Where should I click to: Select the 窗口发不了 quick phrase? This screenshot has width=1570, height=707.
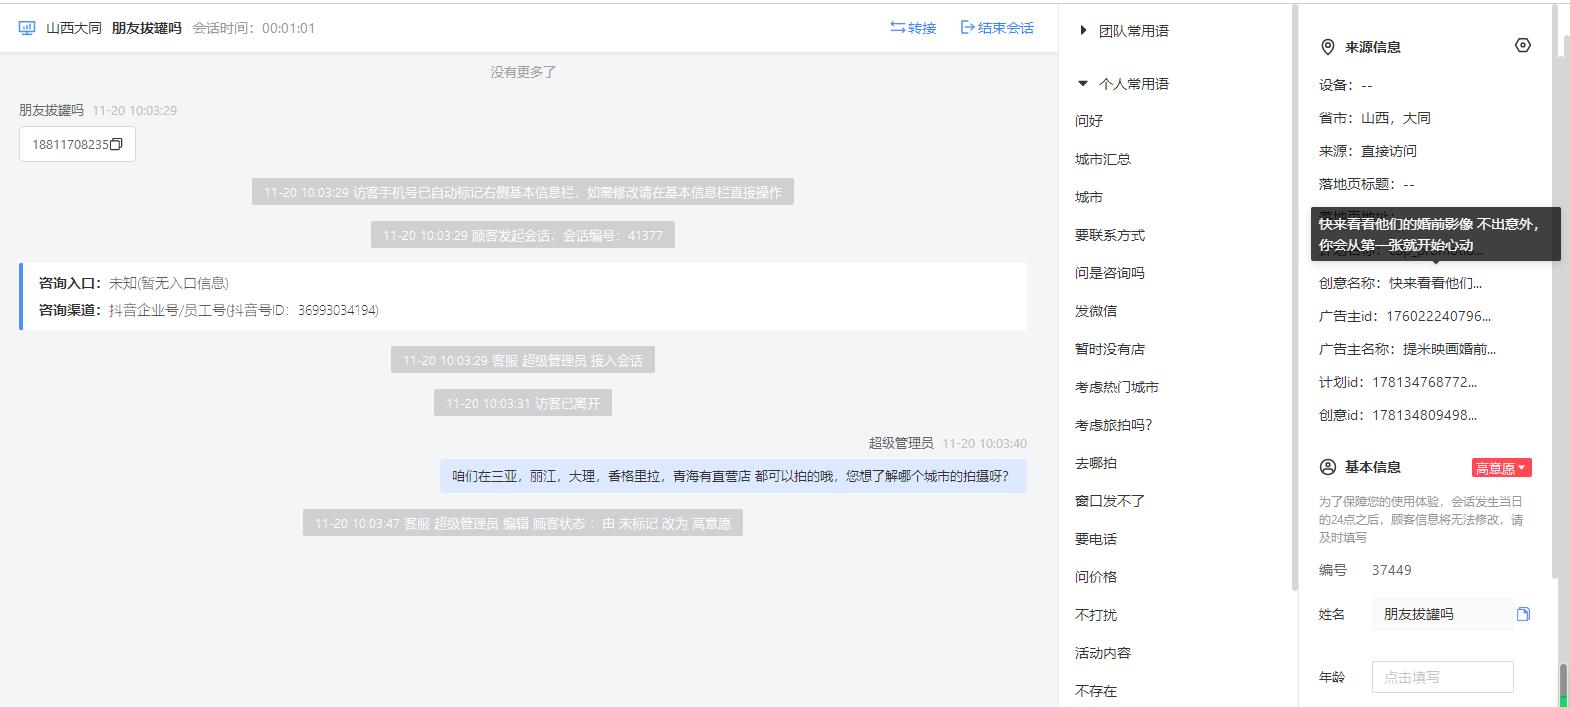pyautogui.click(x=1110, y=501)
